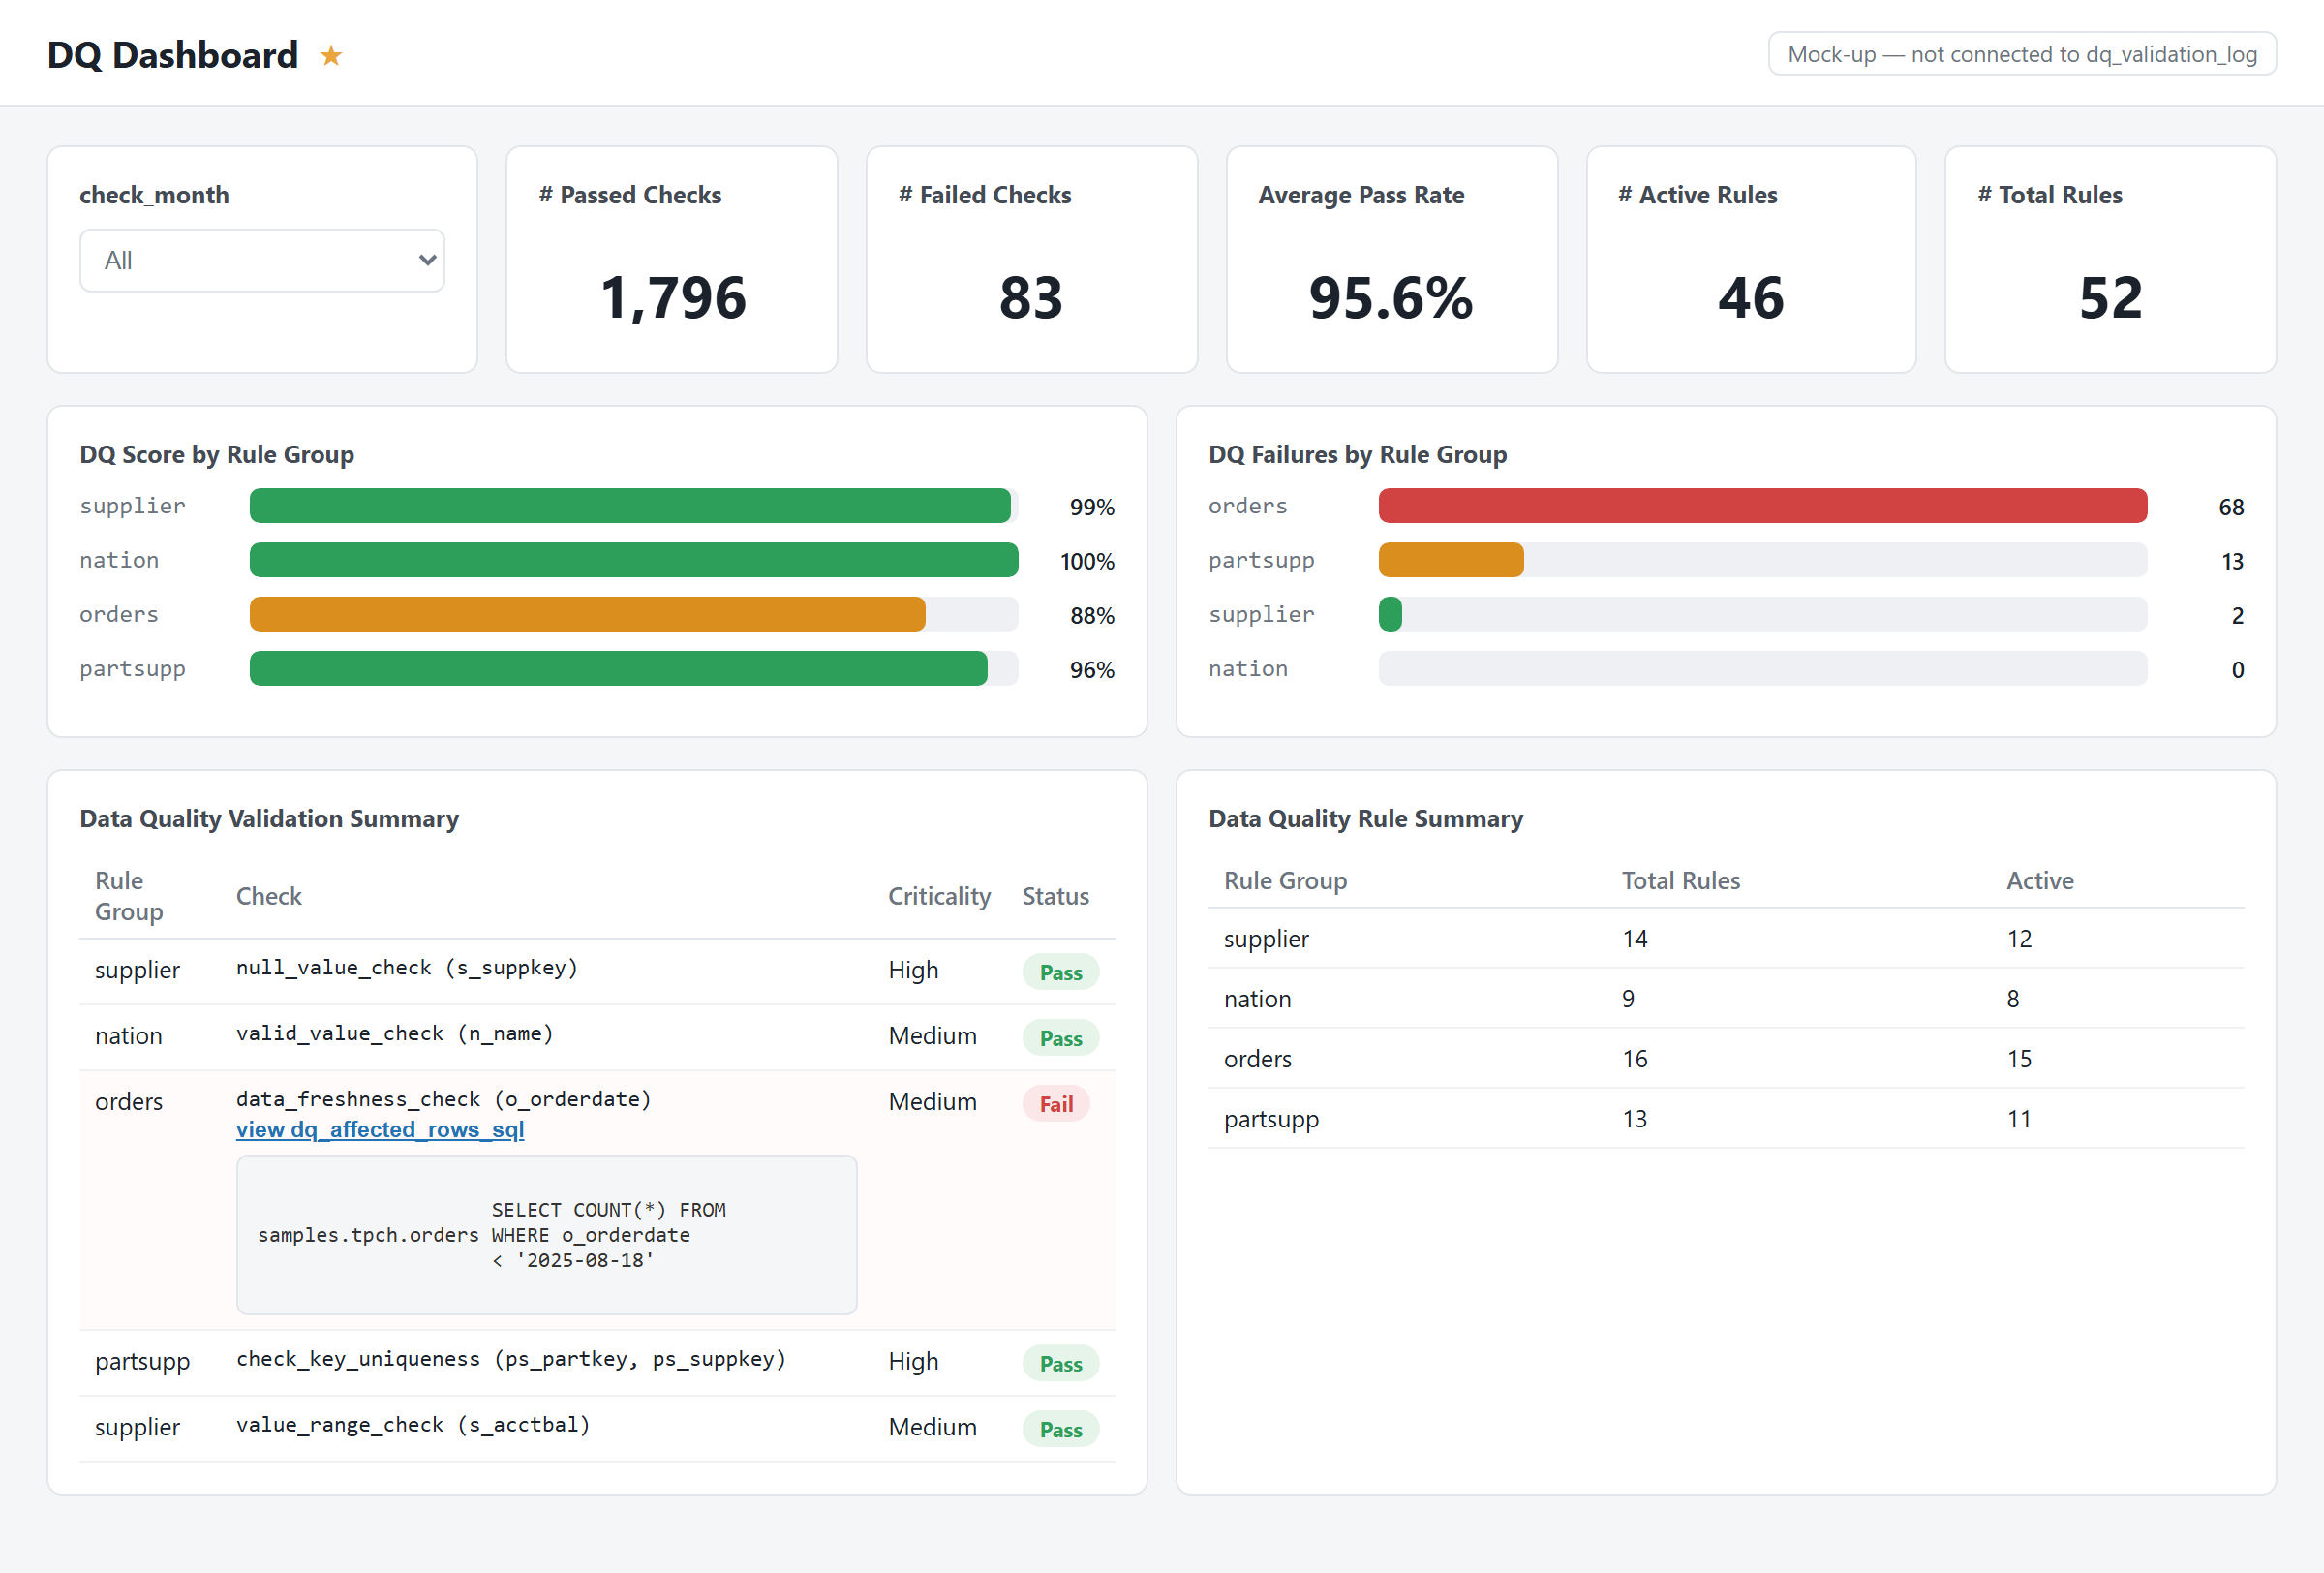The image size is (2324, 1573).
Task: Click total rules value 16 for orders
Action: click(x=1635, y=1059)
